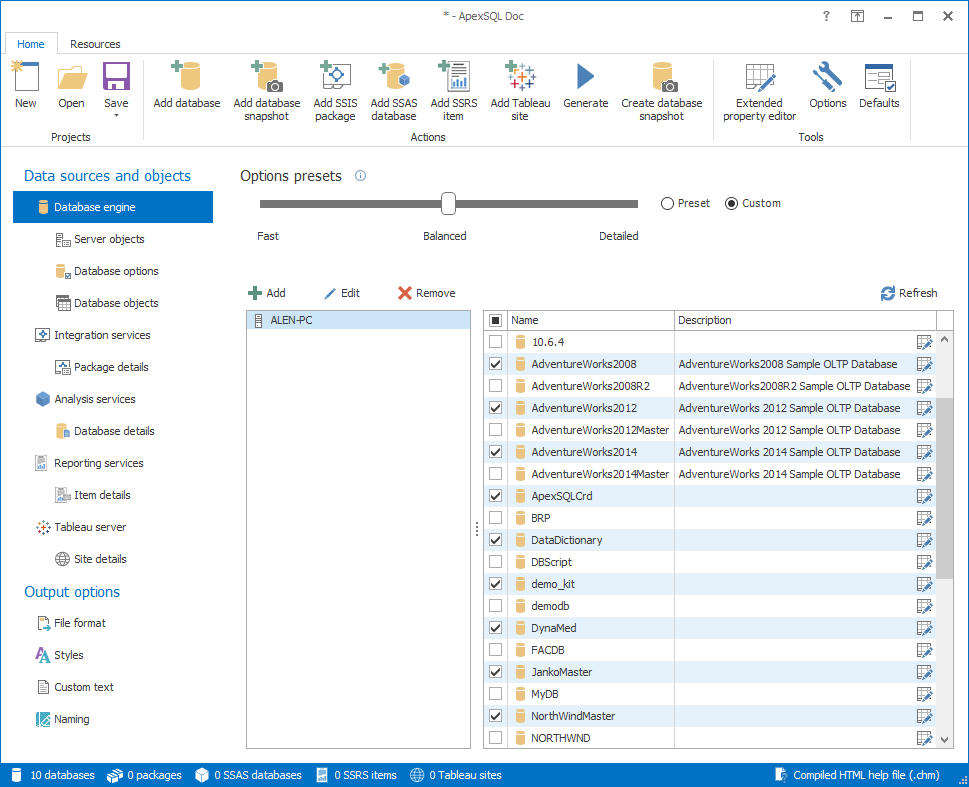Check AdventureWorks2008R2 checkbox

(x=495, y=386)
